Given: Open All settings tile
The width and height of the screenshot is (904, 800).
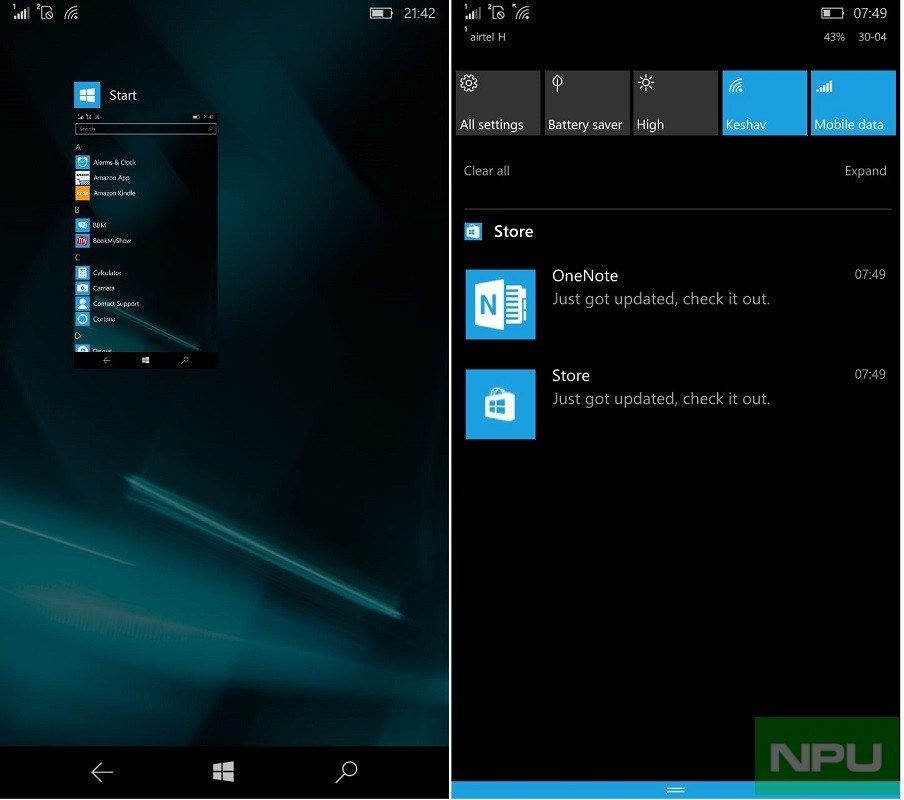Looking at the screenshot, I should point(497,102).
